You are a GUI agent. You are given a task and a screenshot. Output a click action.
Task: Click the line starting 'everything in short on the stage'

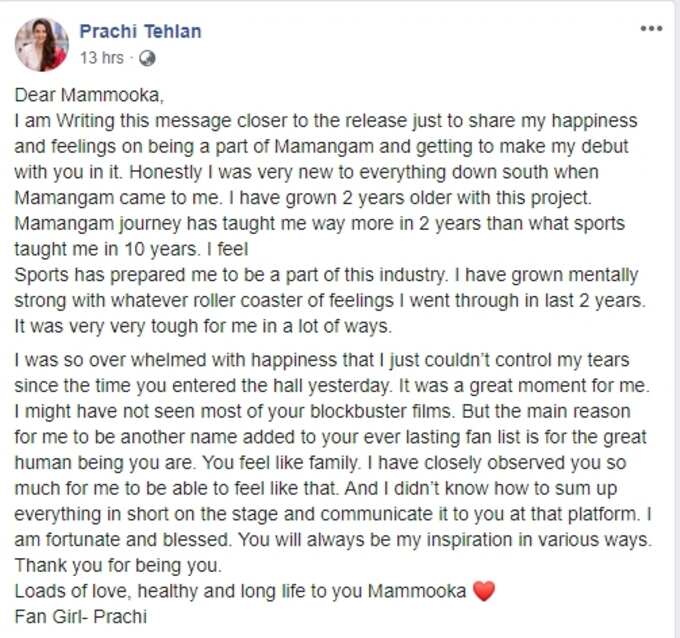pos(333,514)
